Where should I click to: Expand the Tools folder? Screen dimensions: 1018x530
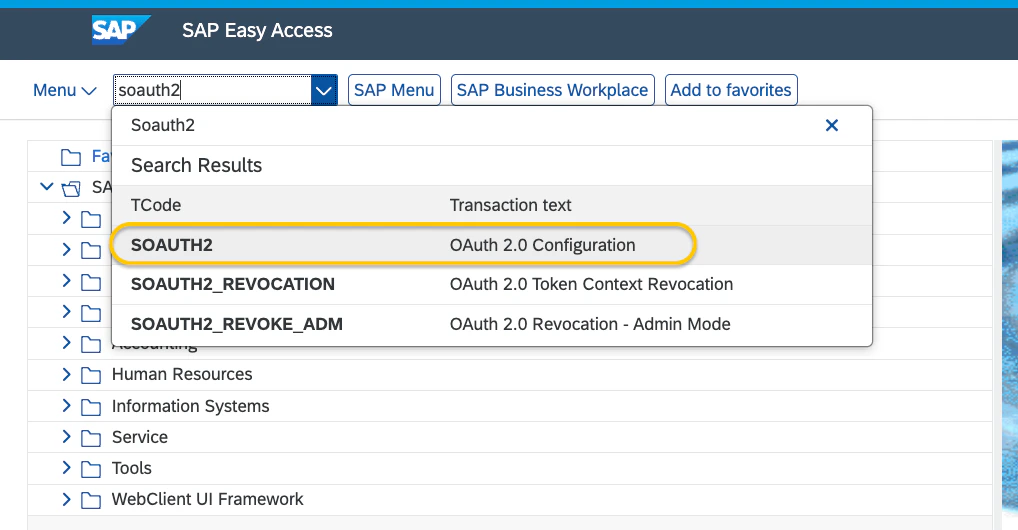pos(66,468)
